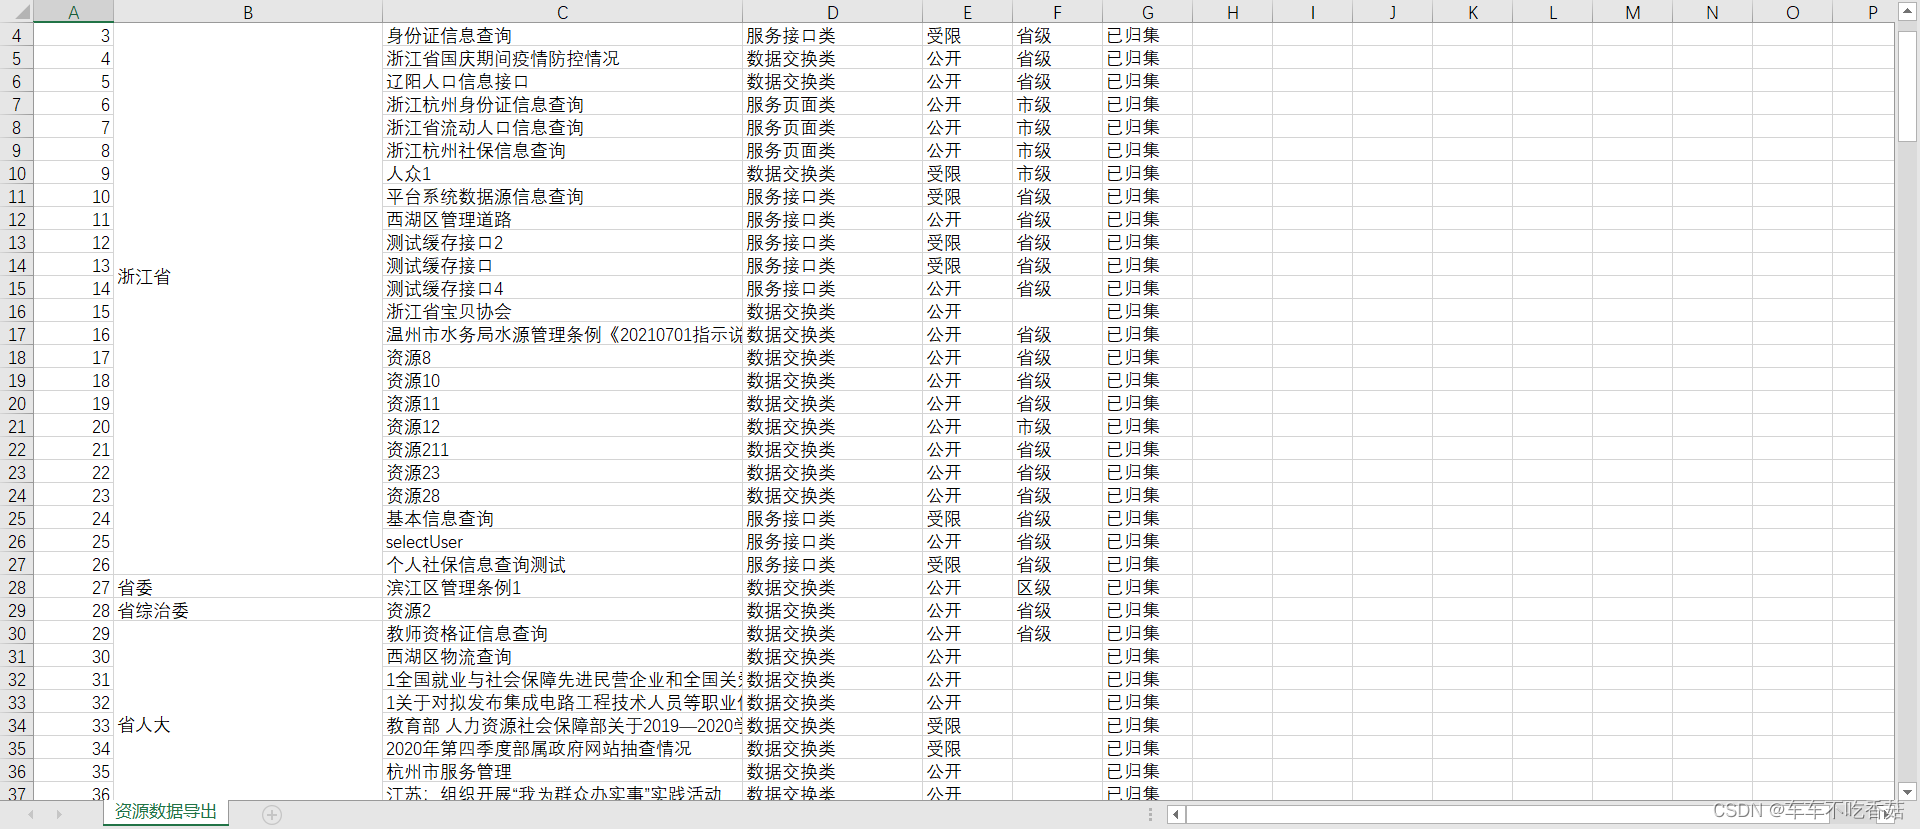Select column M header
The width and height of the screenshot is (1920, 829).
click(1632, 12)
